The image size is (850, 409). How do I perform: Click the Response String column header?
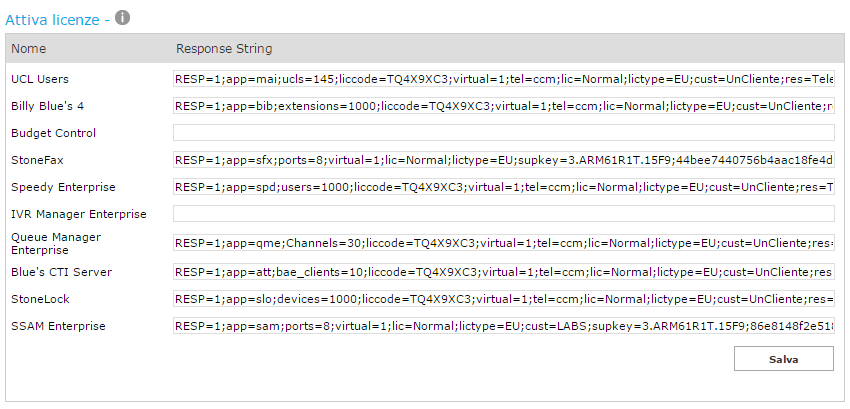point(224,49)
